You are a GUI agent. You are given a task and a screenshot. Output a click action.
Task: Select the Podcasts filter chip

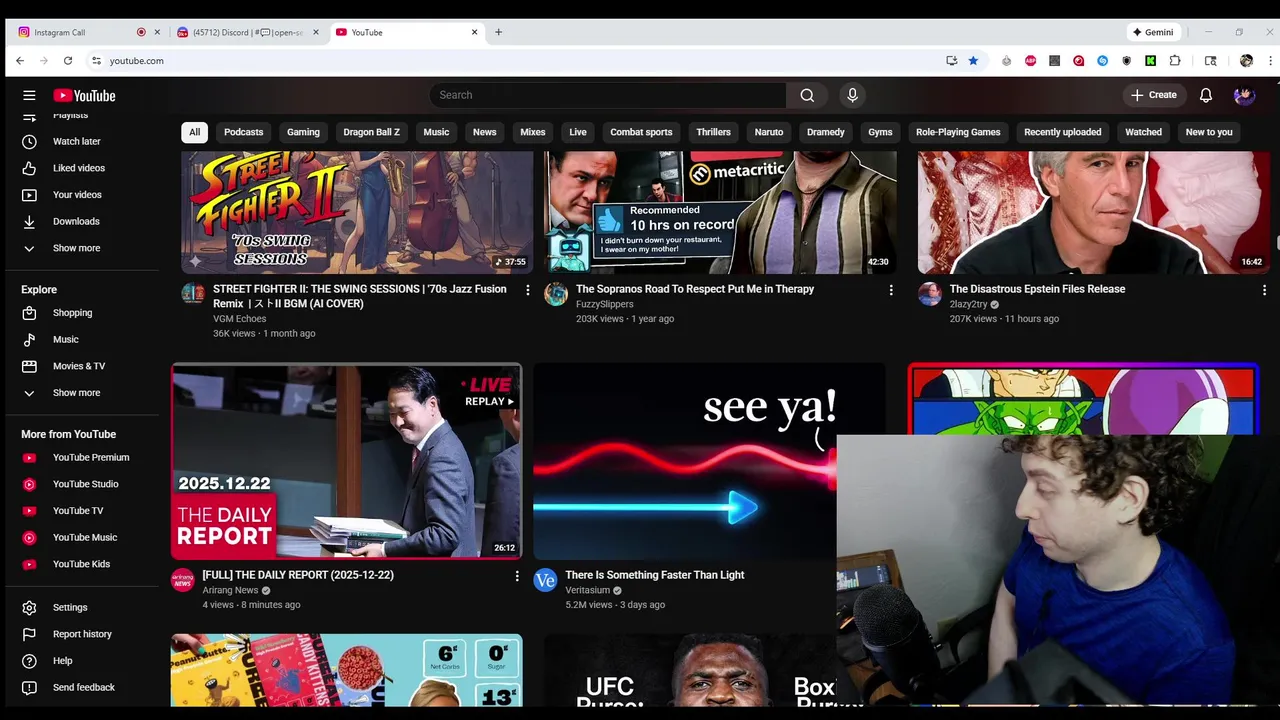click(244, 132)
